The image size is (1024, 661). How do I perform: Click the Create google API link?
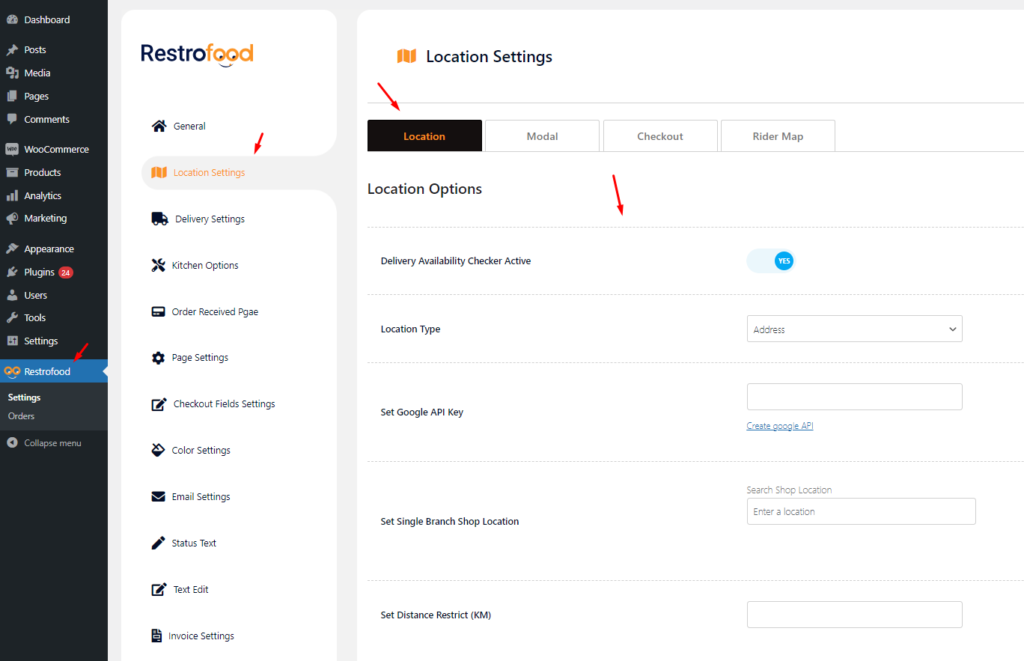click(x=779, y=426)
